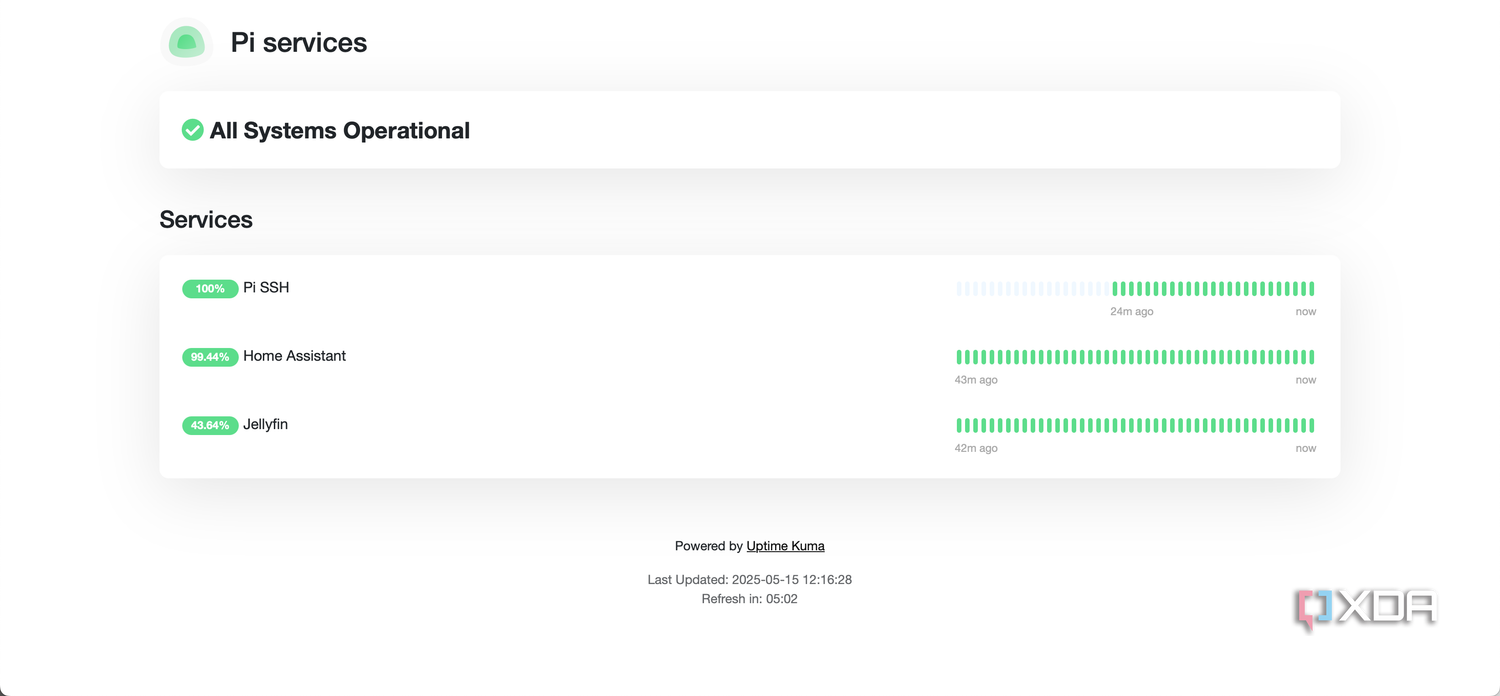Select the Pi SSH service name

pyautogui.click(x=266, y=288)
